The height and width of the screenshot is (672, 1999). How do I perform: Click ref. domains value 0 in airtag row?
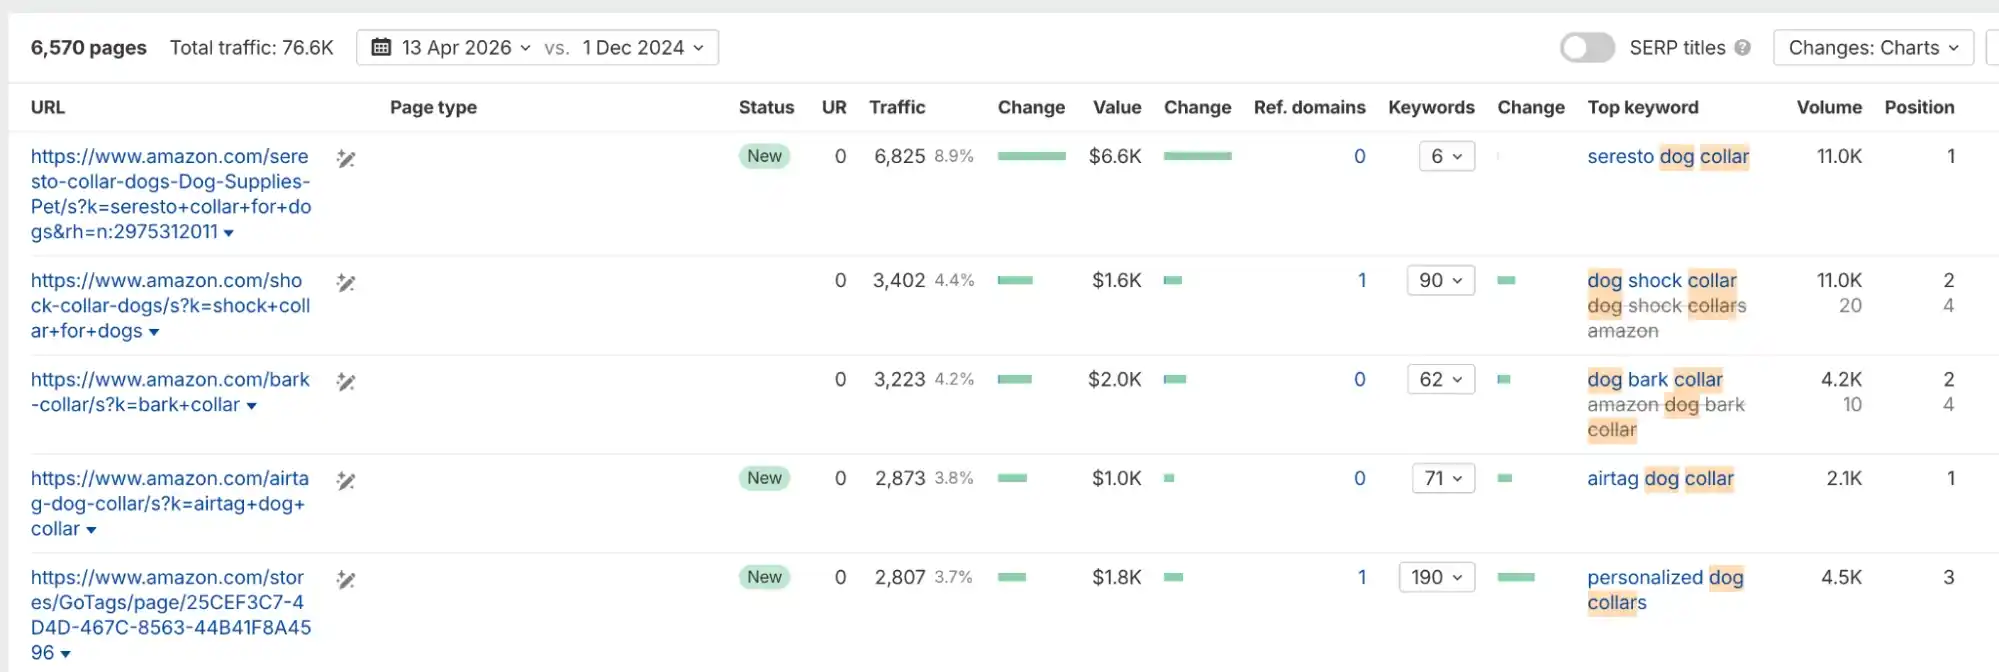point(1359,478)
